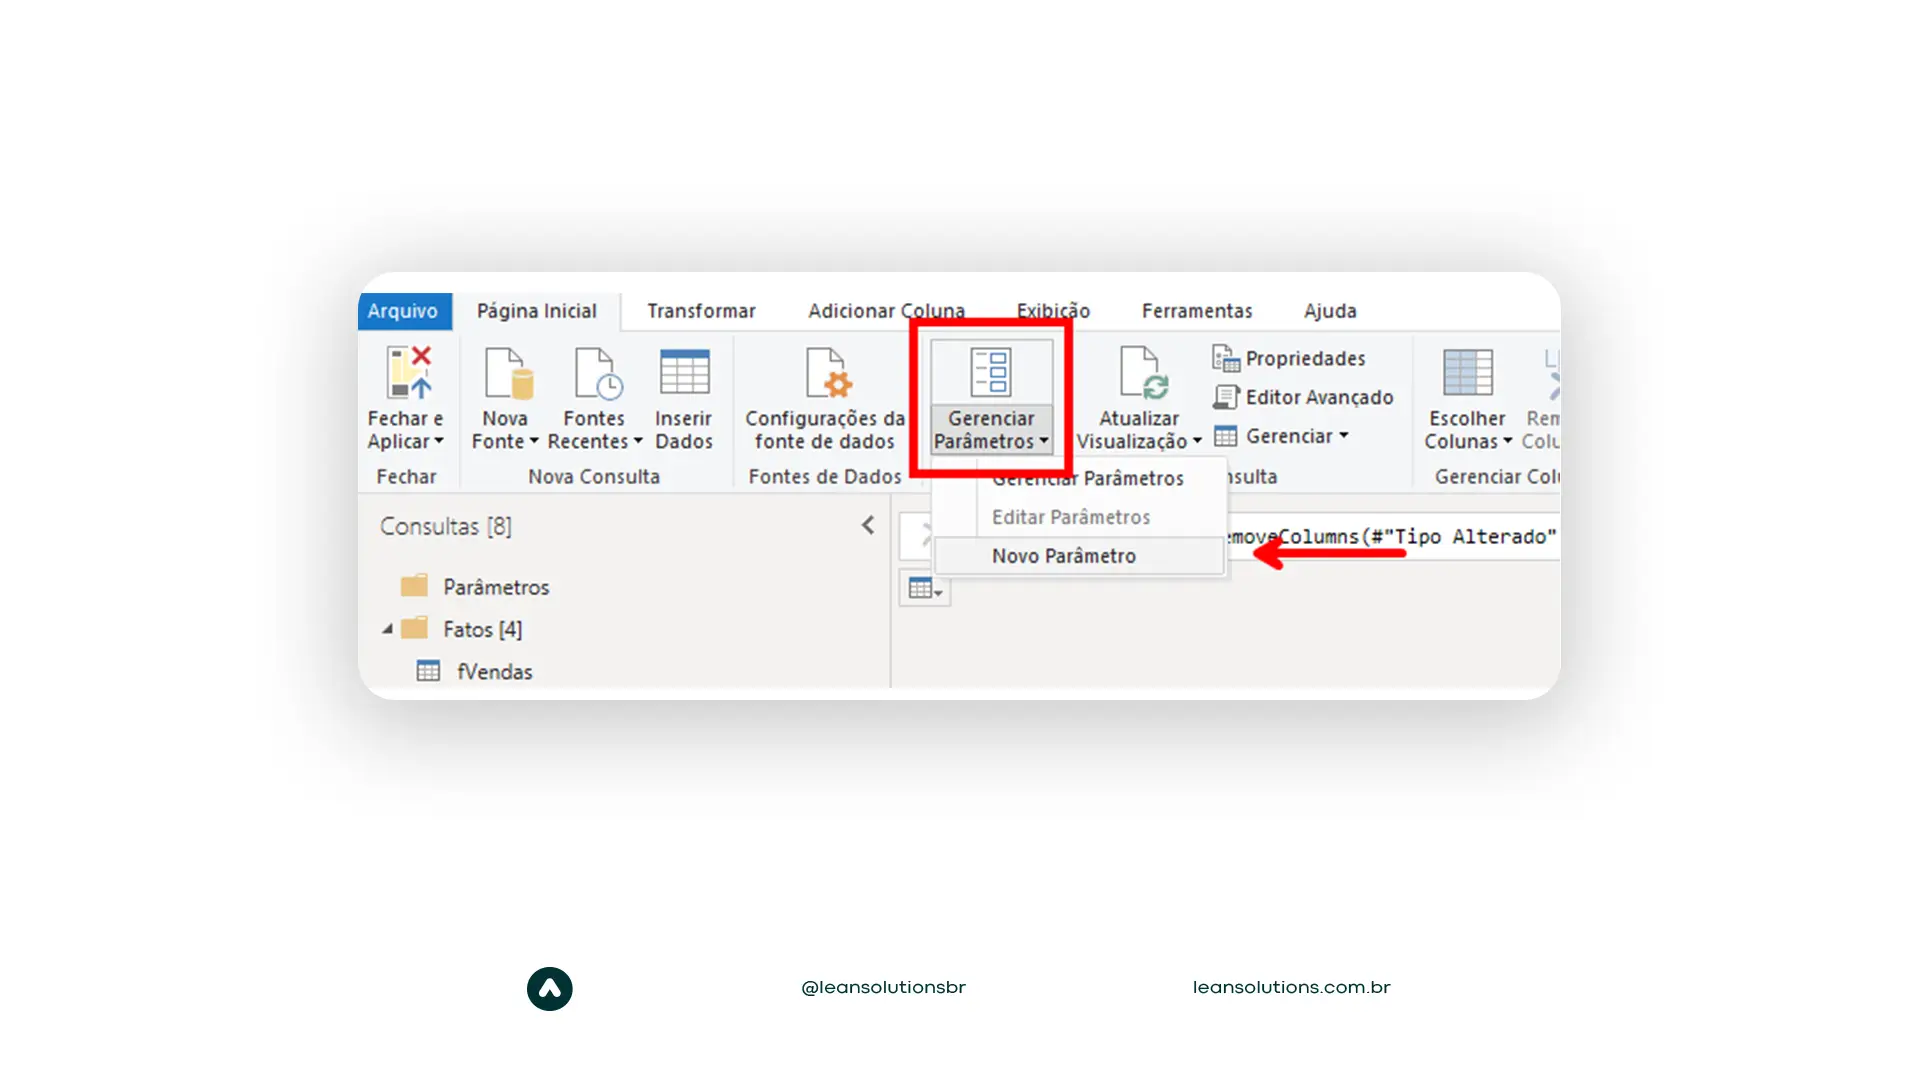Switch to the Exibição tab
Image resolution: width=1920 pixels, height=1080 pixels.
point(1053,311)
